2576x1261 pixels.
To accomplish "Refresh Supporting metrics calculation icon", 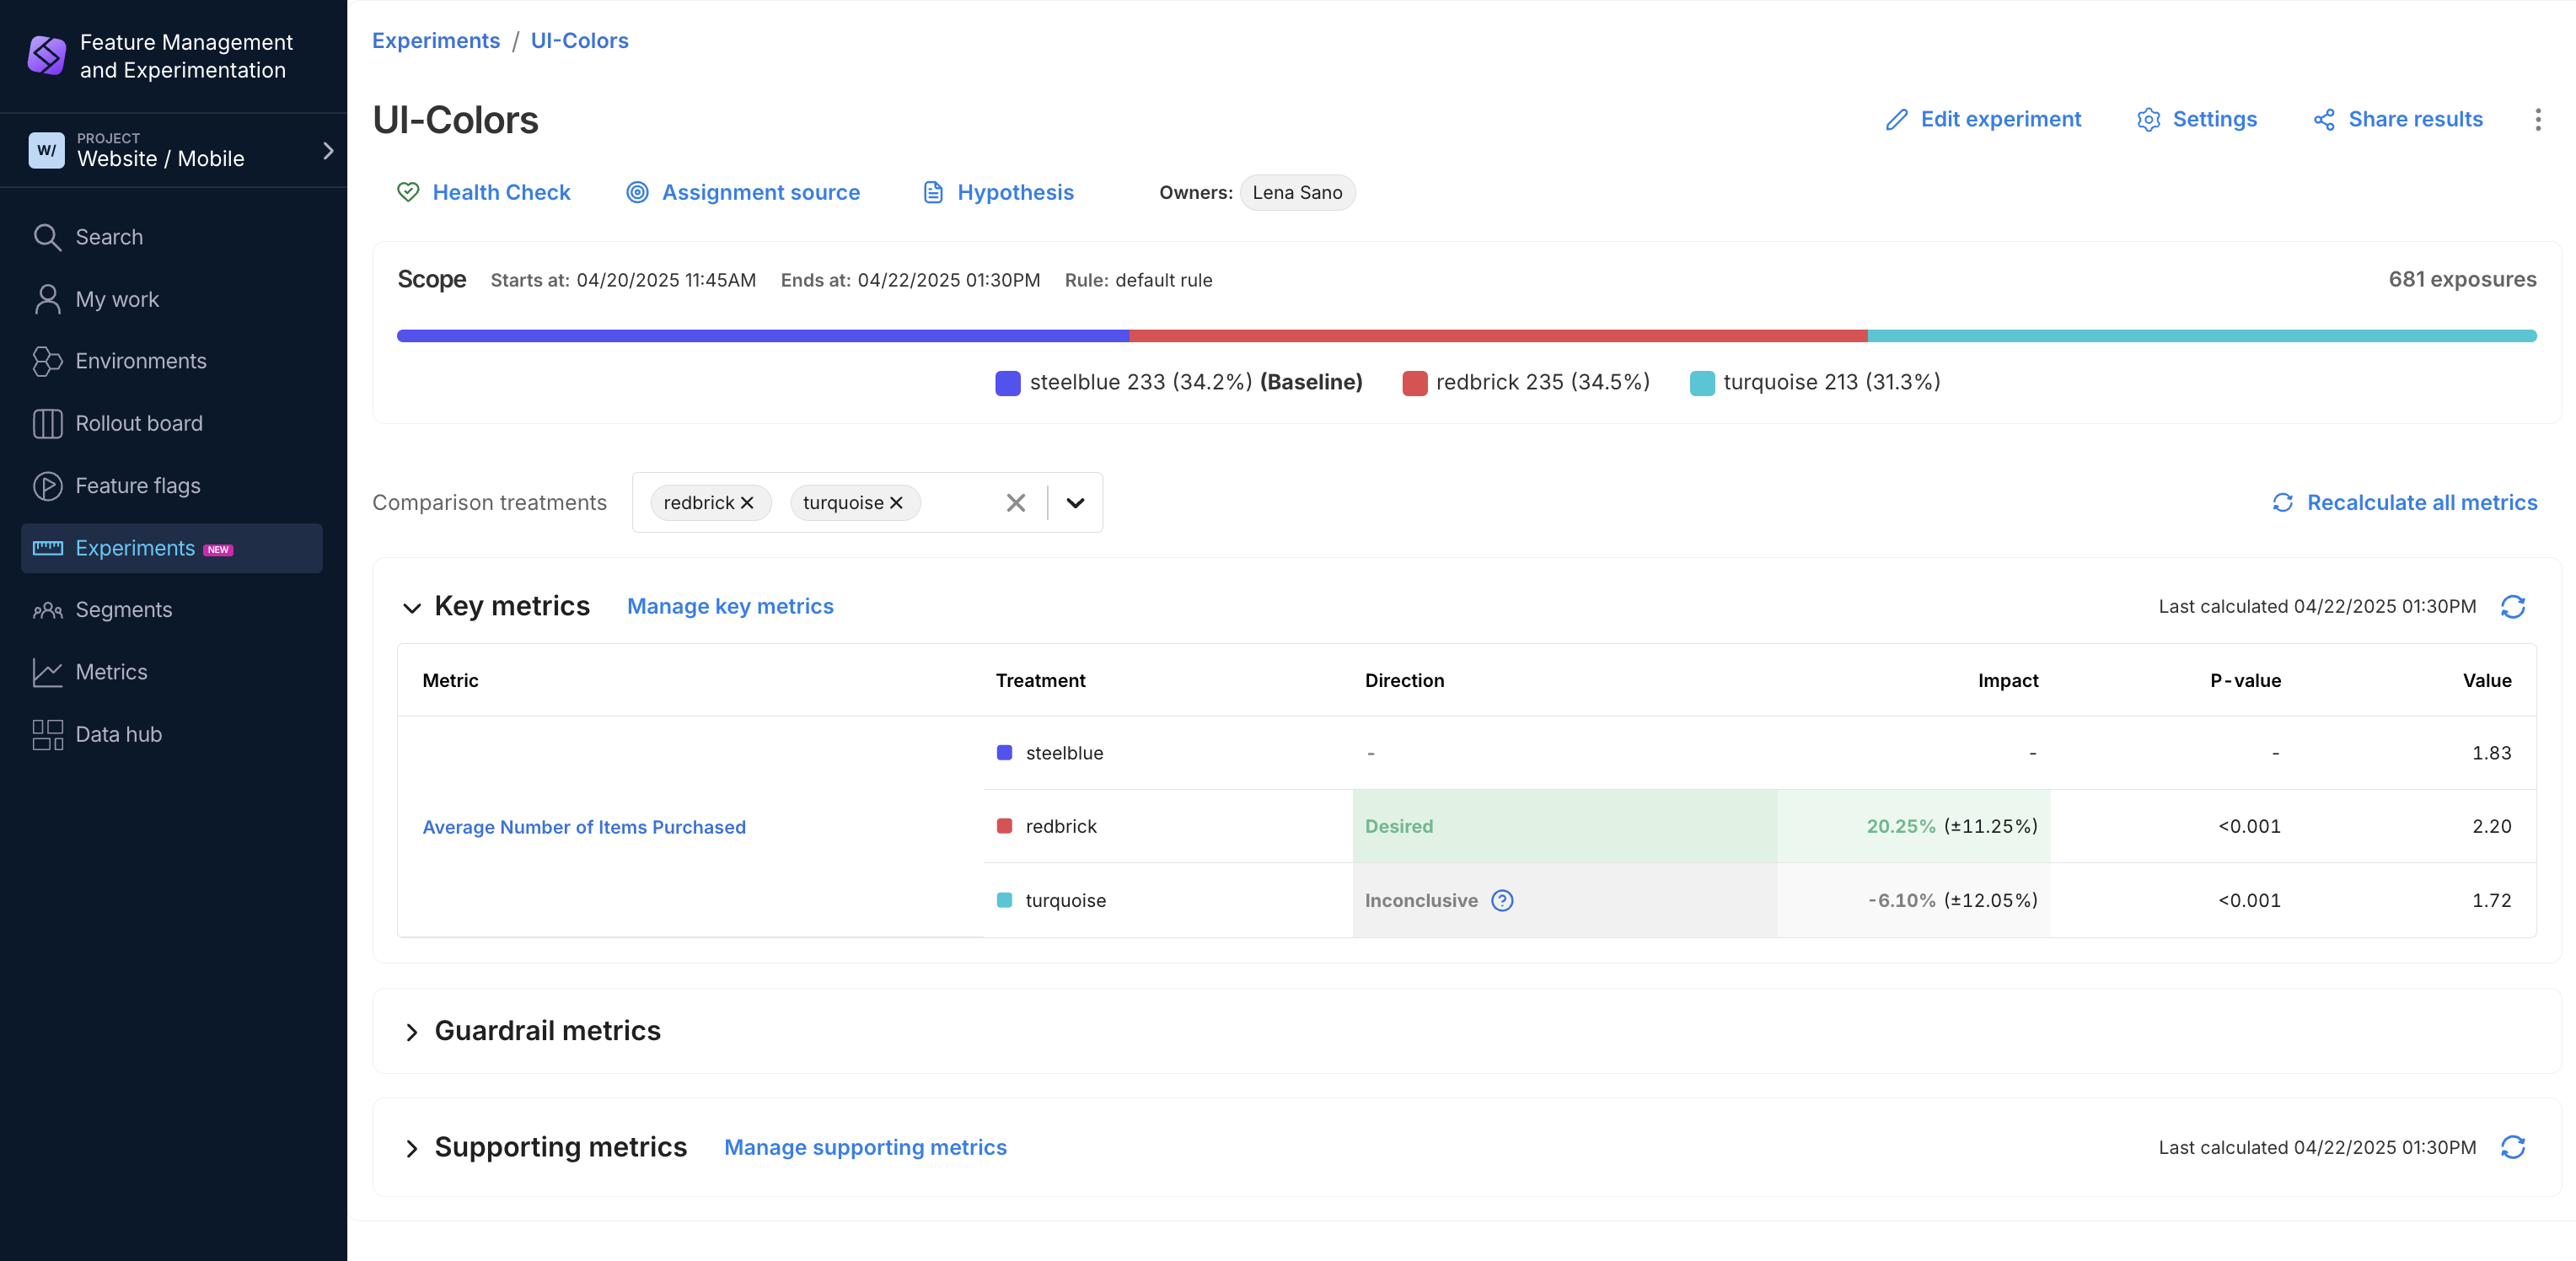I will coord(2512,1147).
